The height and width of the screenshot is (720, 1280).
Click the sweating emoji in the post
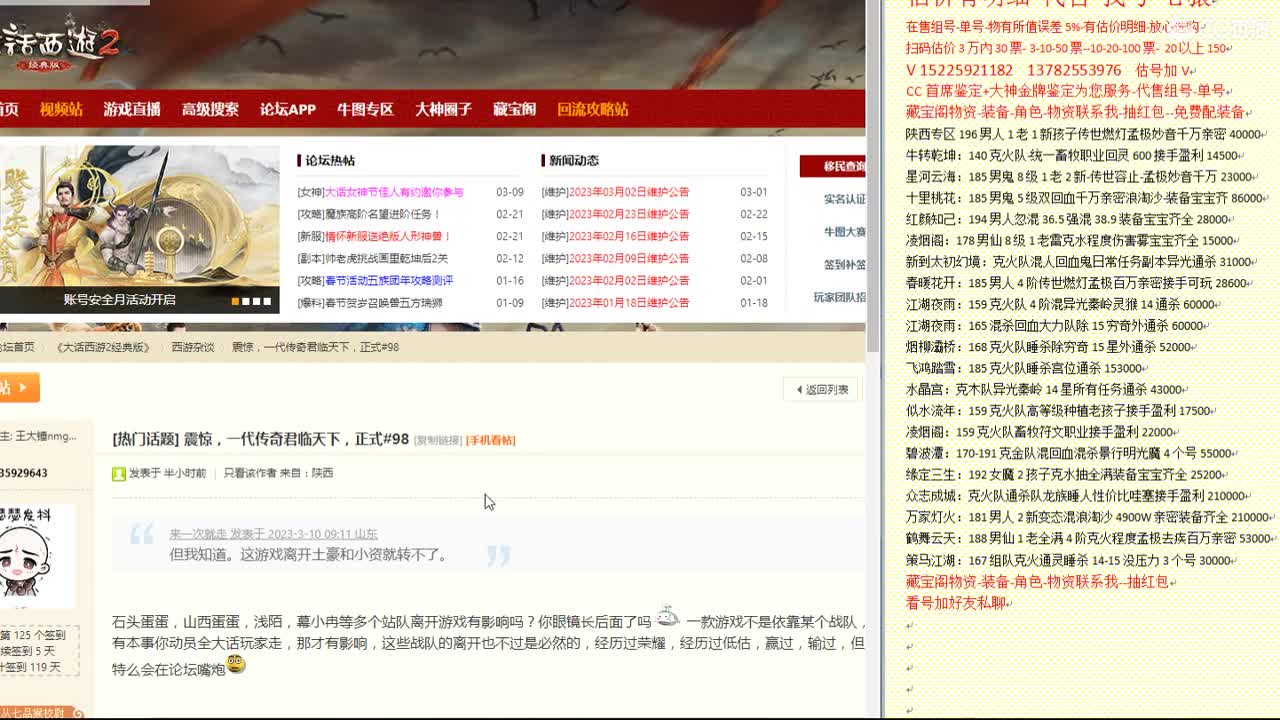click(667, 618)
